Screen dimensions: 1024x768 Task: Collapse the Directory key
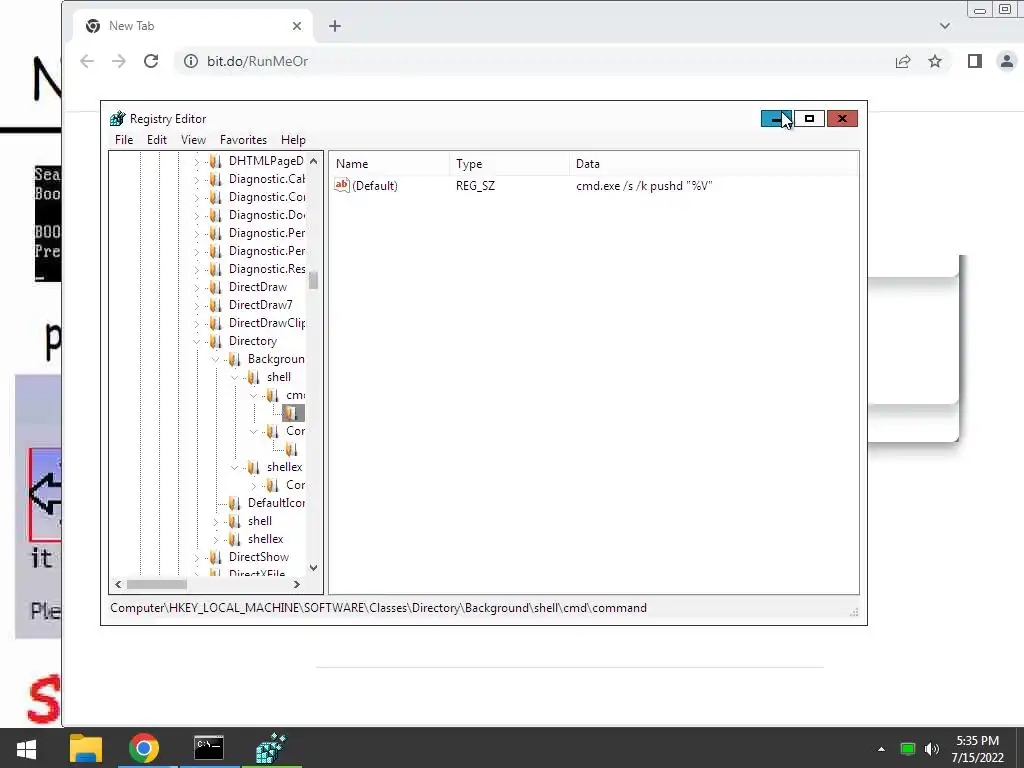point(197,341)
